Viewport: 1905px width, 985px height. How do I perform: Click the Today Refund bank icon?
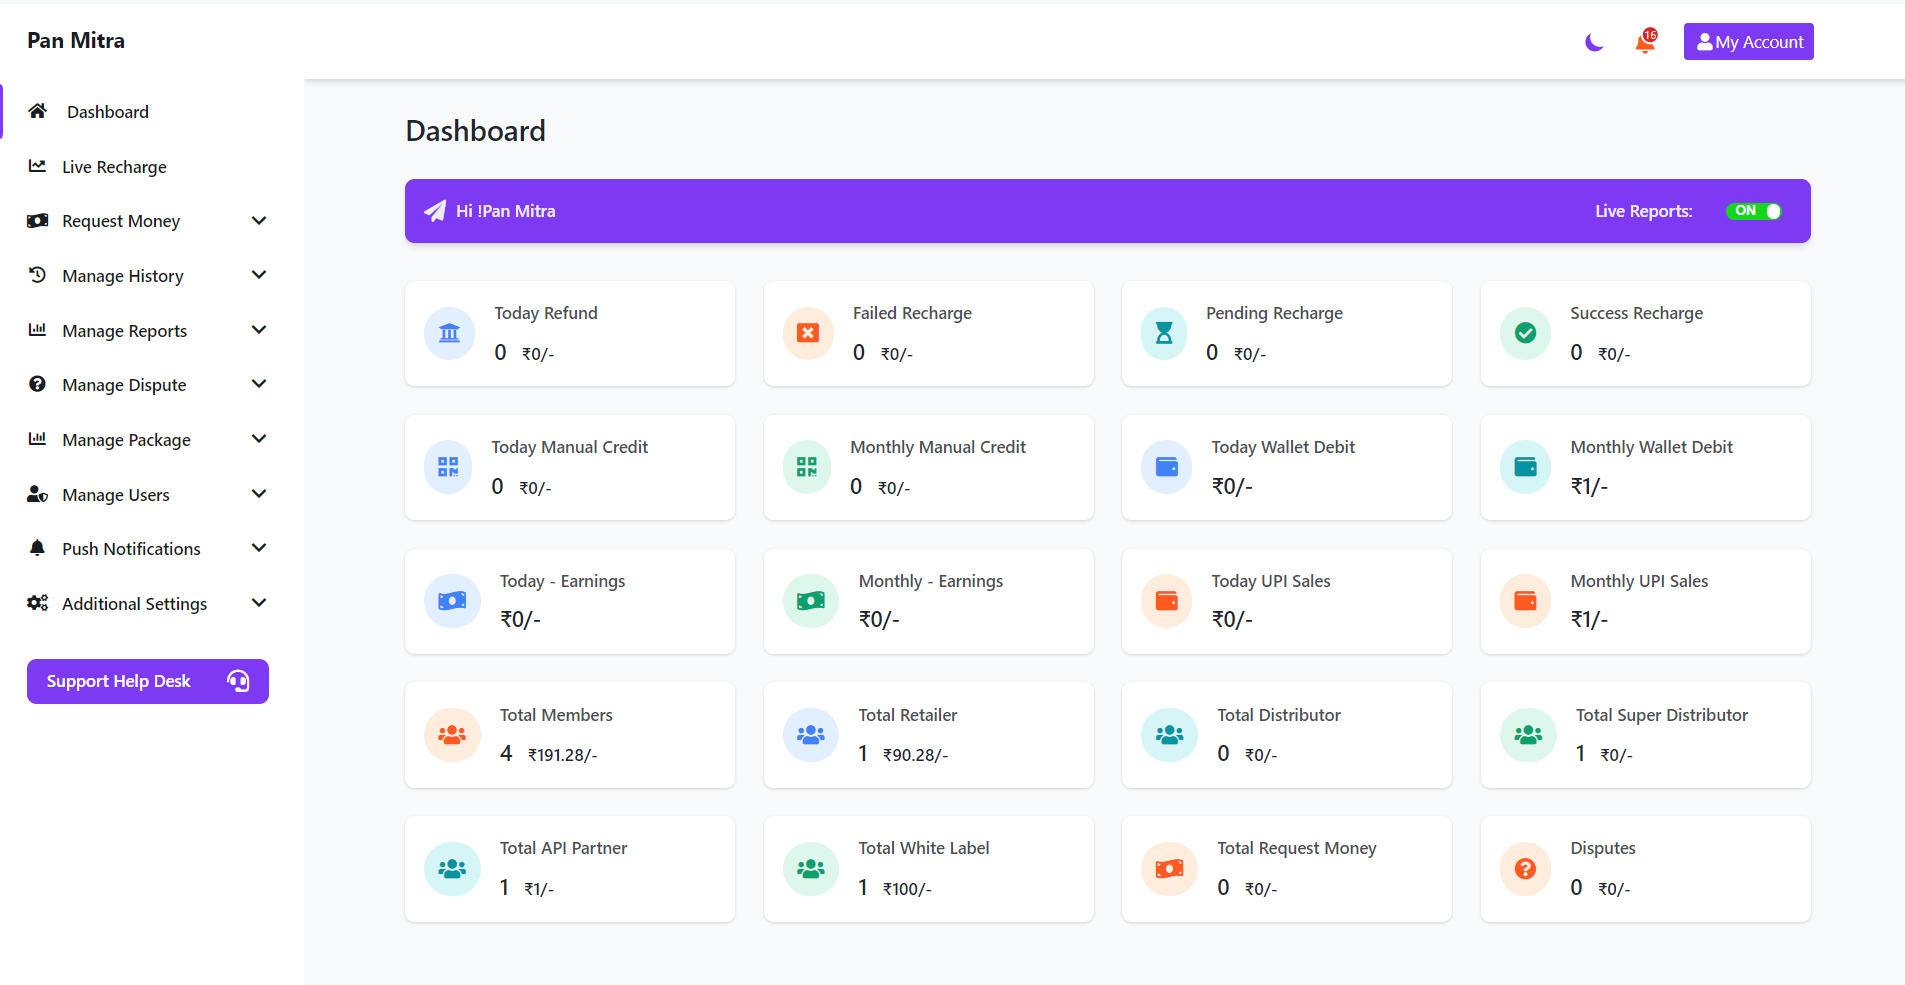pyautogui.click(x=450, y=333)
